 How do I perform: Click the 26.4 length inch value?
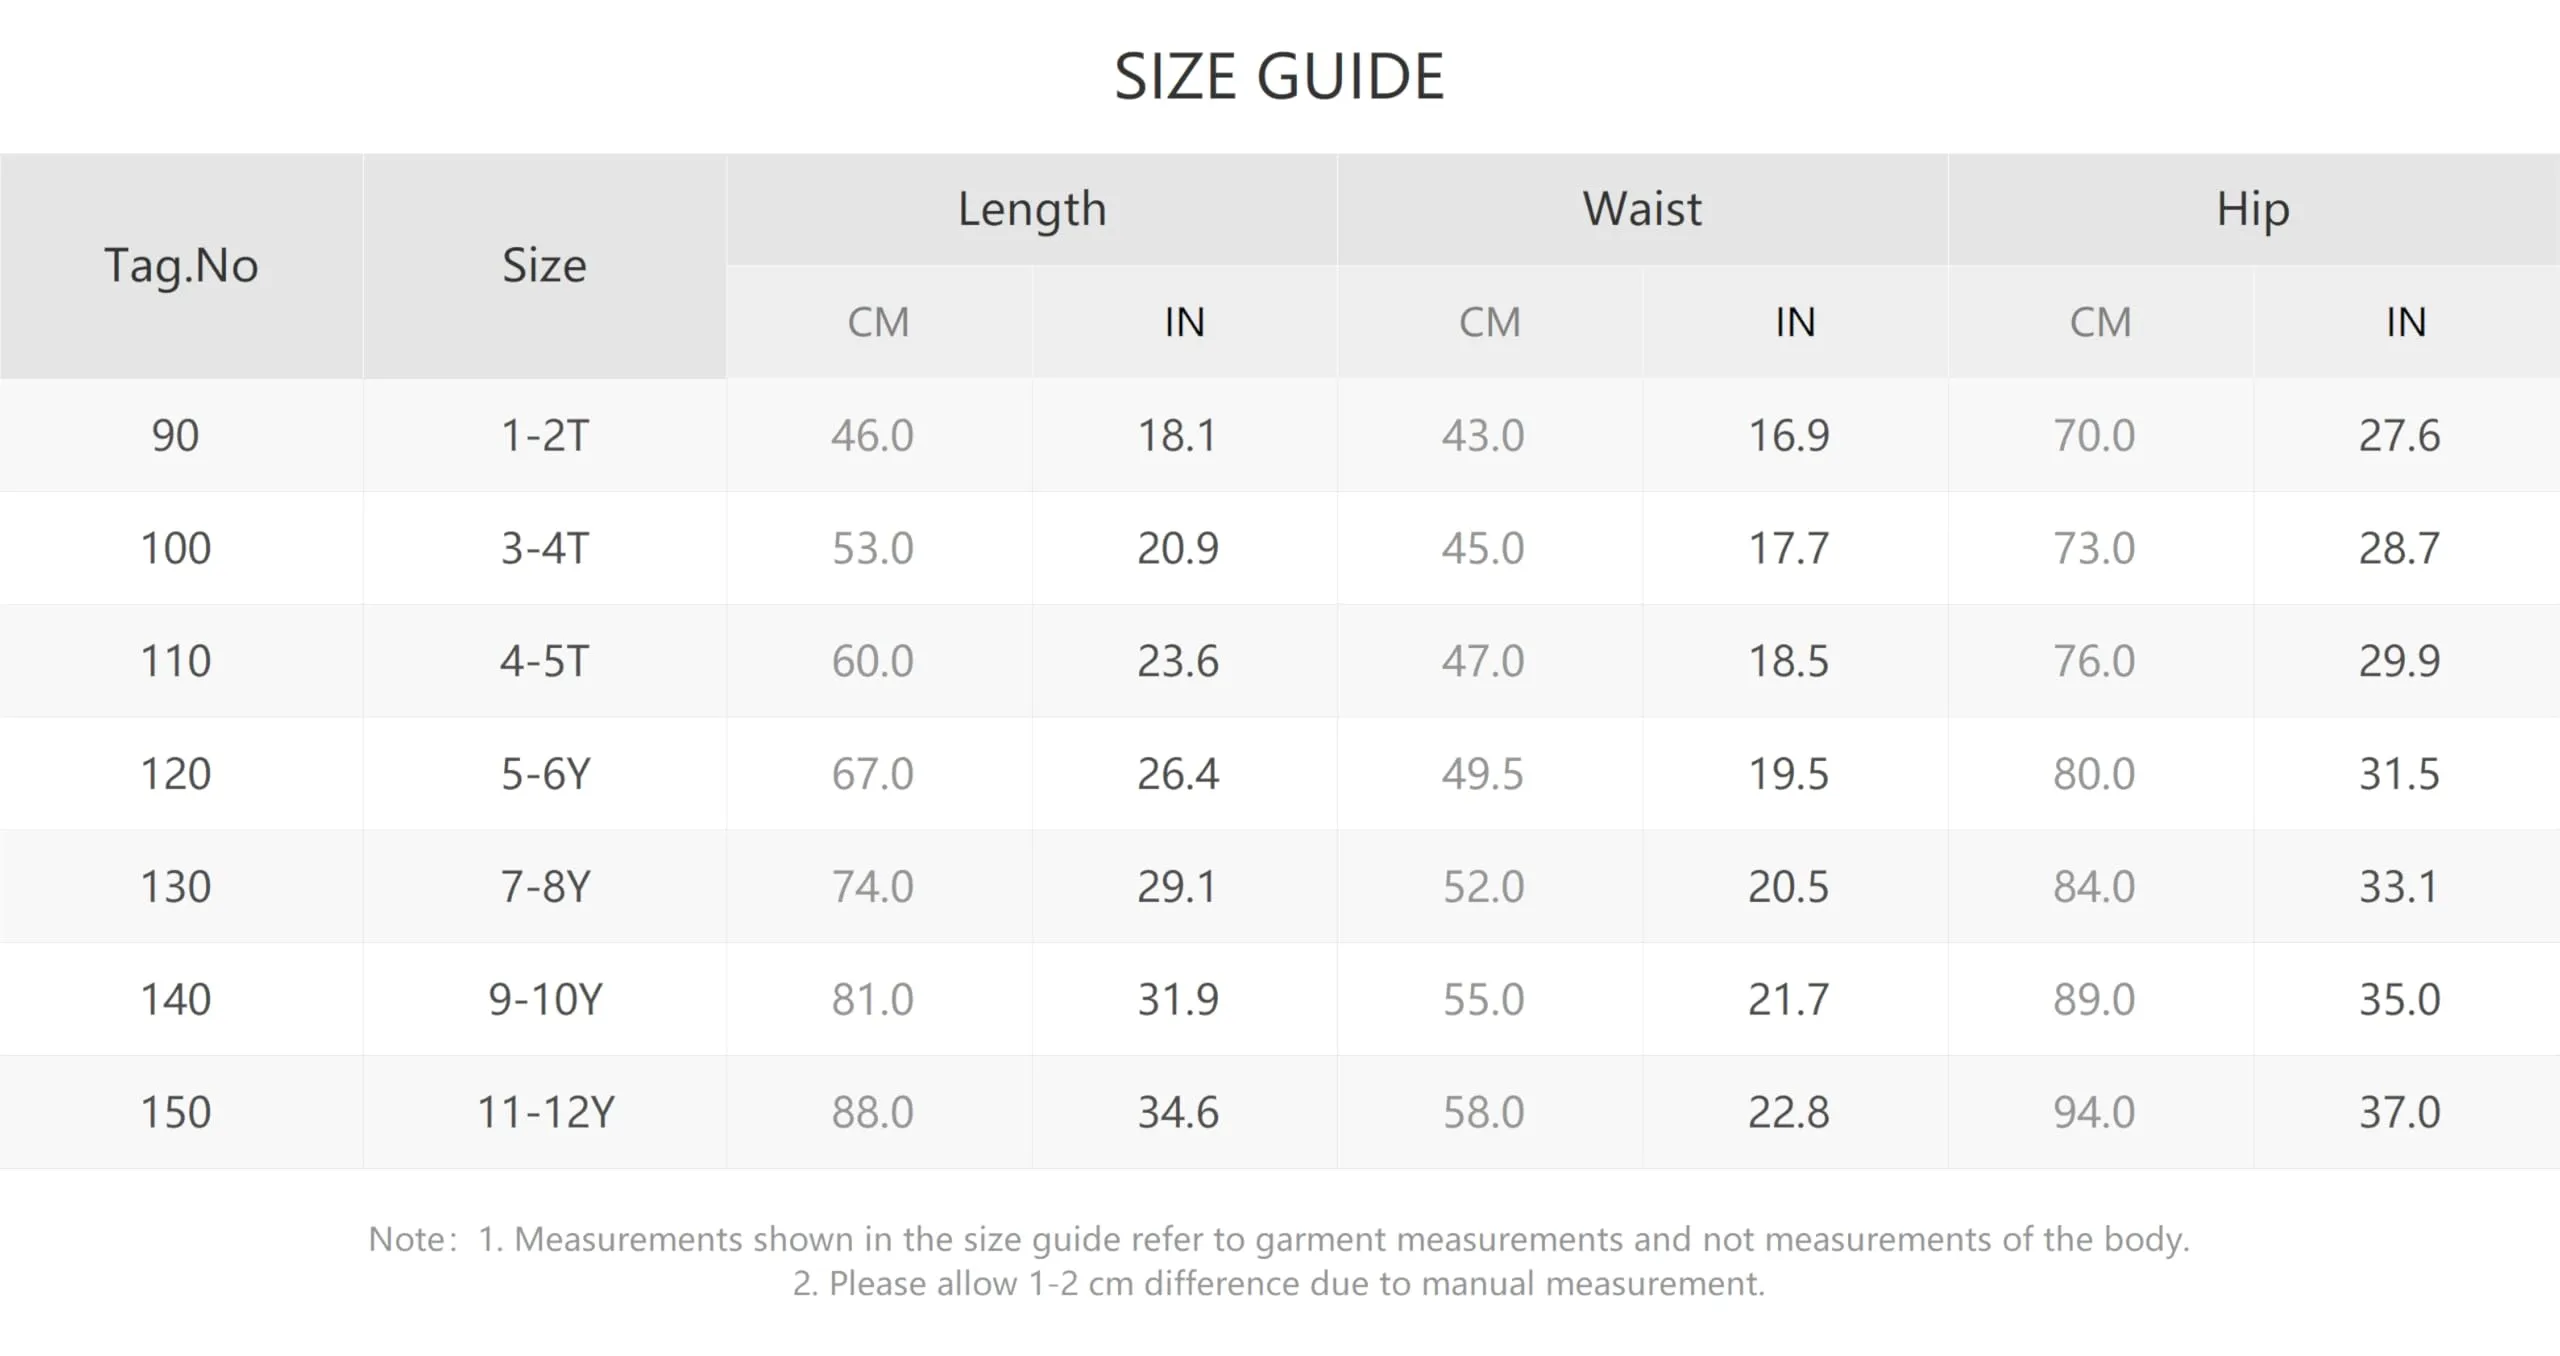coord(1178,774)
